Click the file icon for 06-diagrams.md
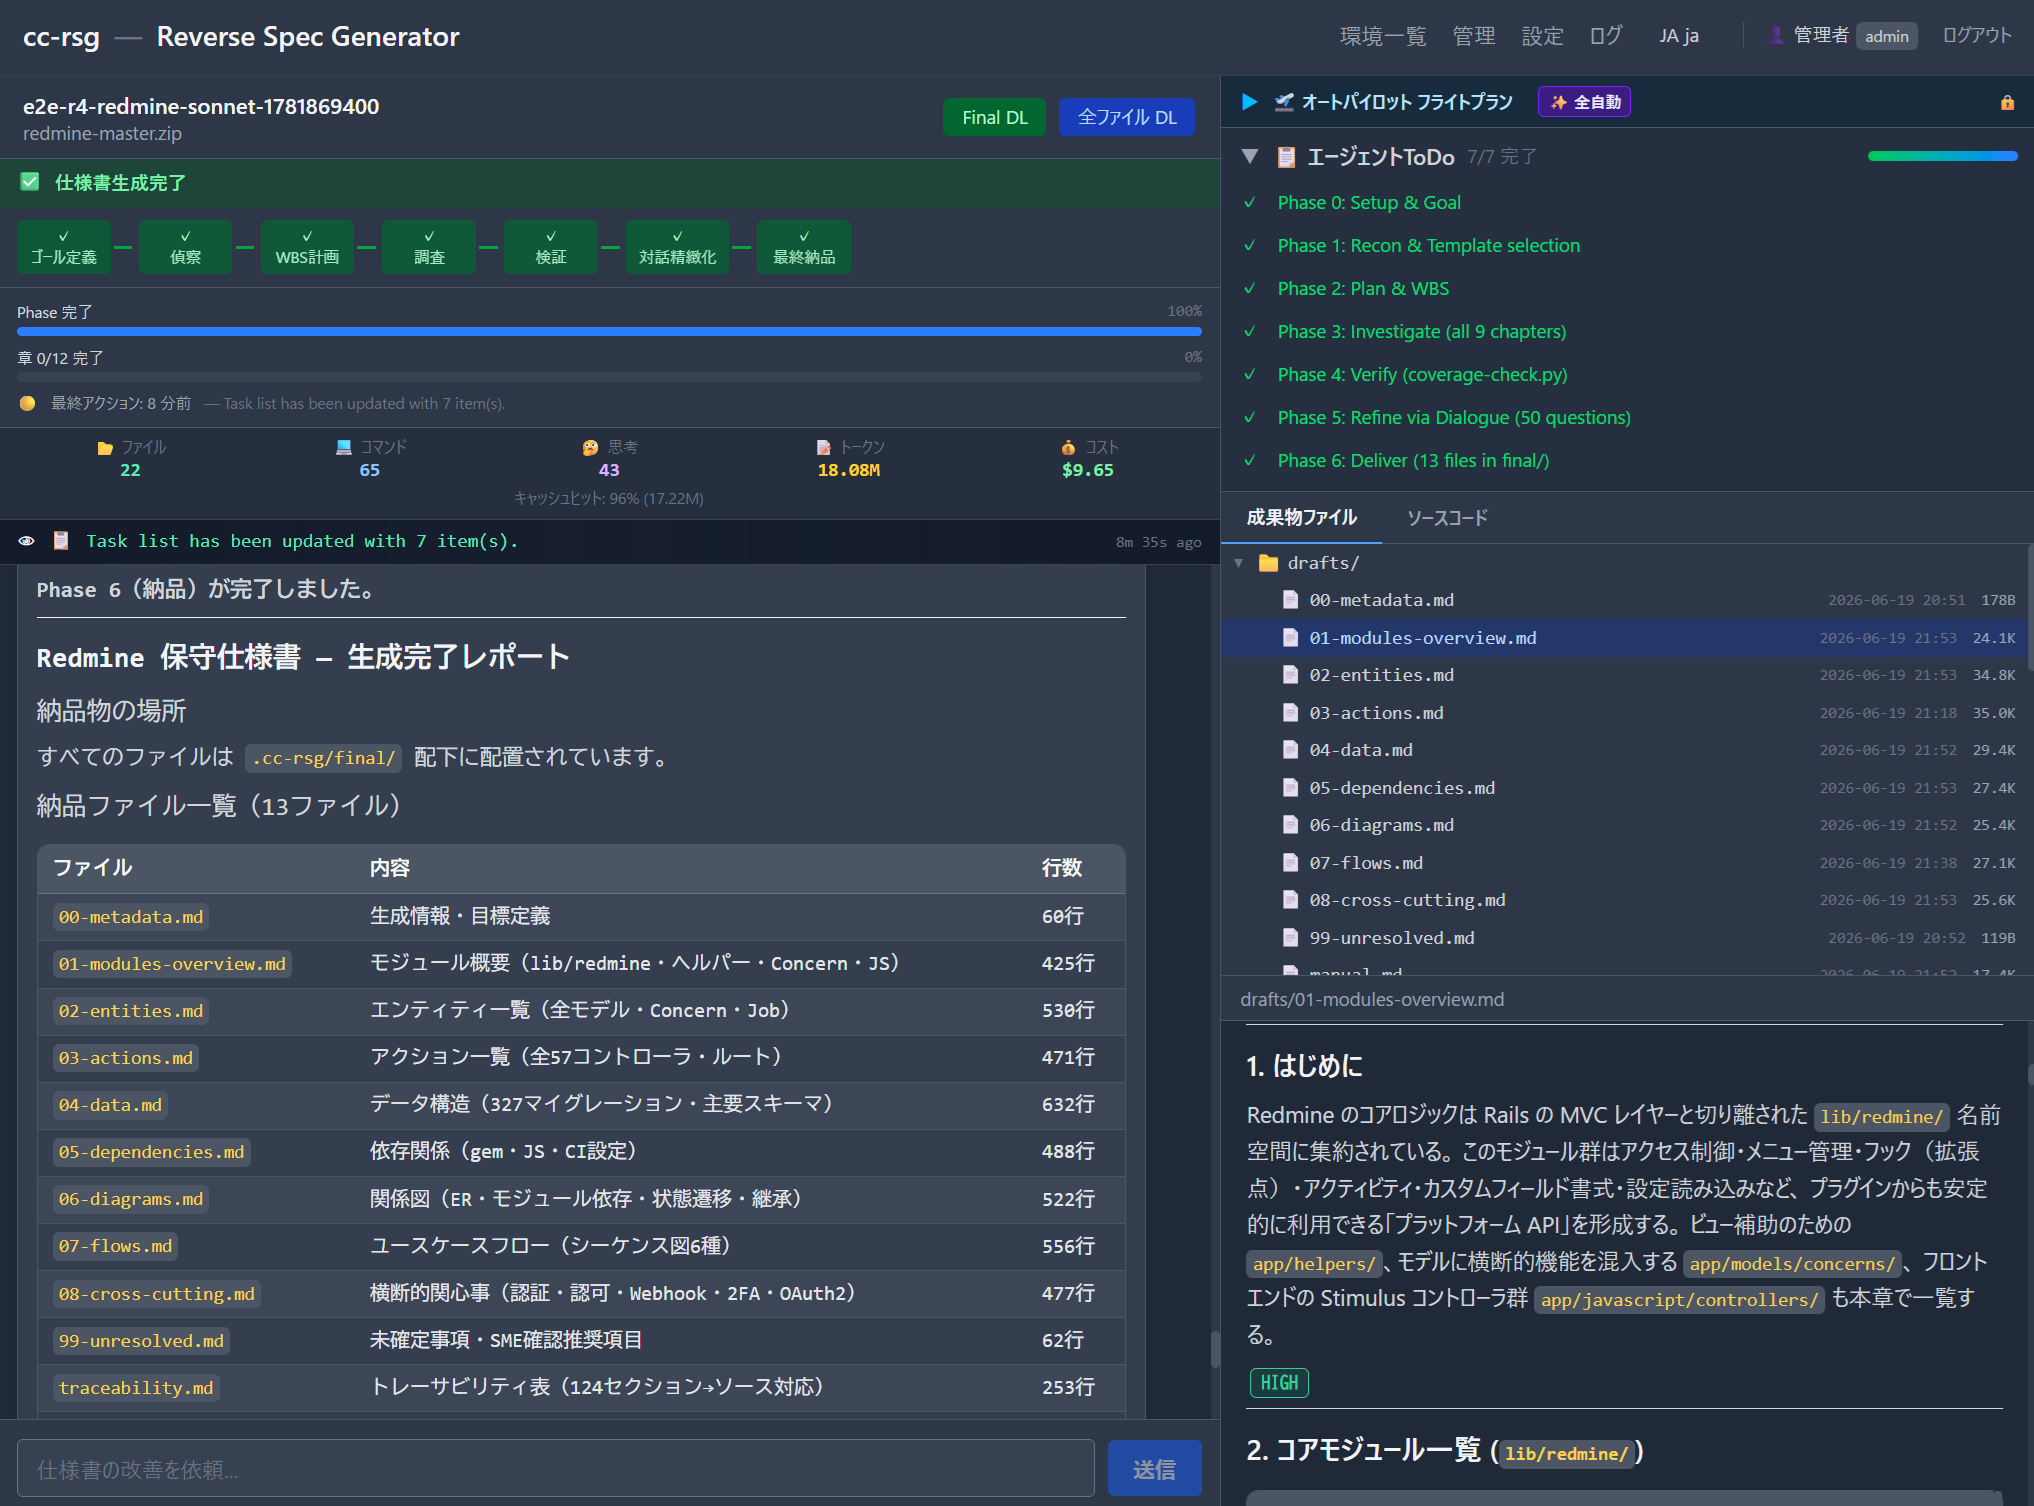The image size is (2034, 1506). point(1291,825)
